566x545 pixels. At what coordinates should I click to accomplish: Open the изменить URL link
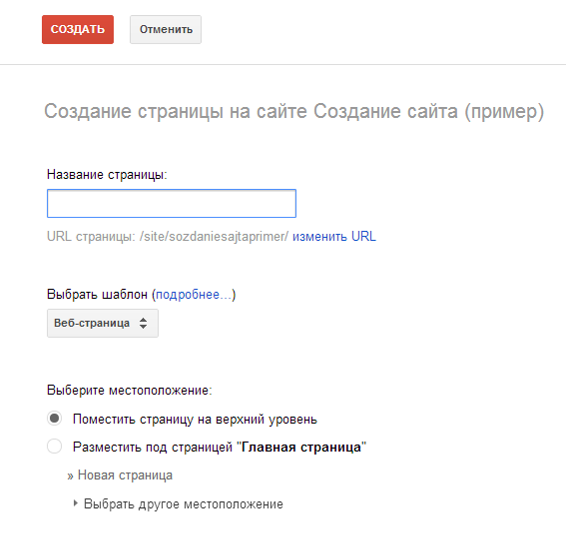334,236
